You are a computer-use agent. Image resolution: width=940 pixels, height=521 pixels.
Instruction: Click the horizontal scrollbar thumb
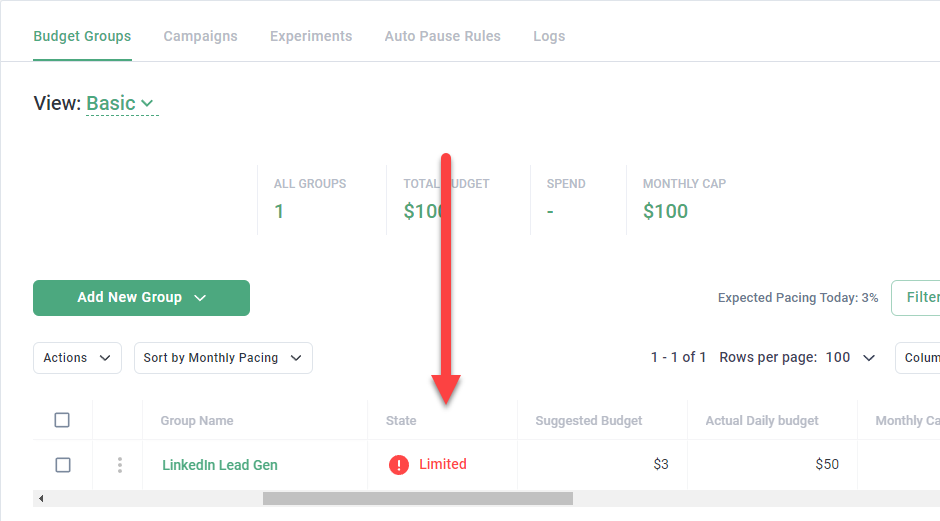coord(417,498)
